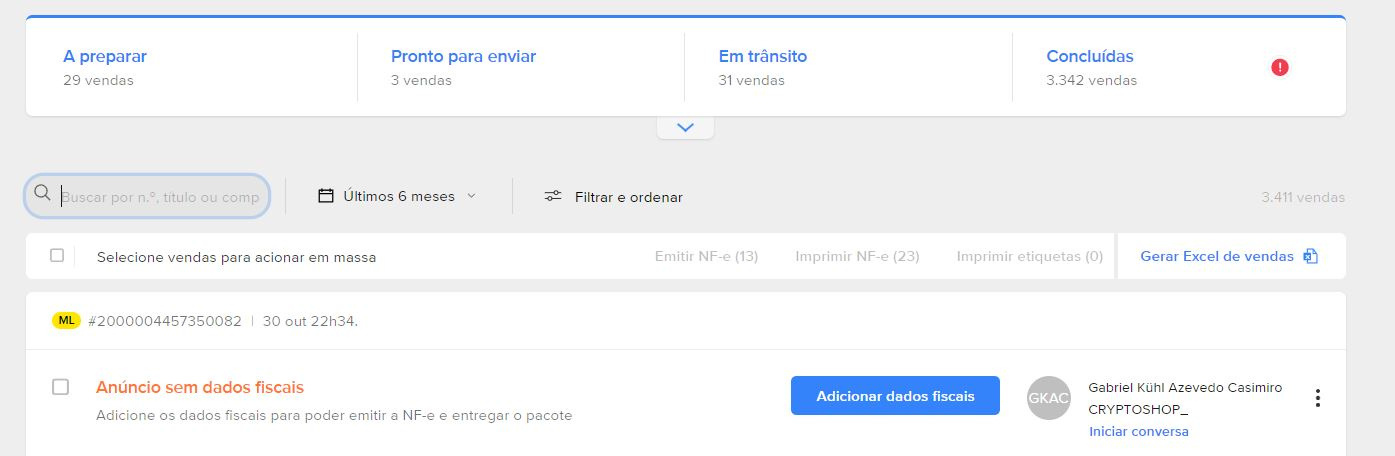Click the GKAC buyer avatar
Viewport: 1395px width, 456px height.
(1049, 398)
